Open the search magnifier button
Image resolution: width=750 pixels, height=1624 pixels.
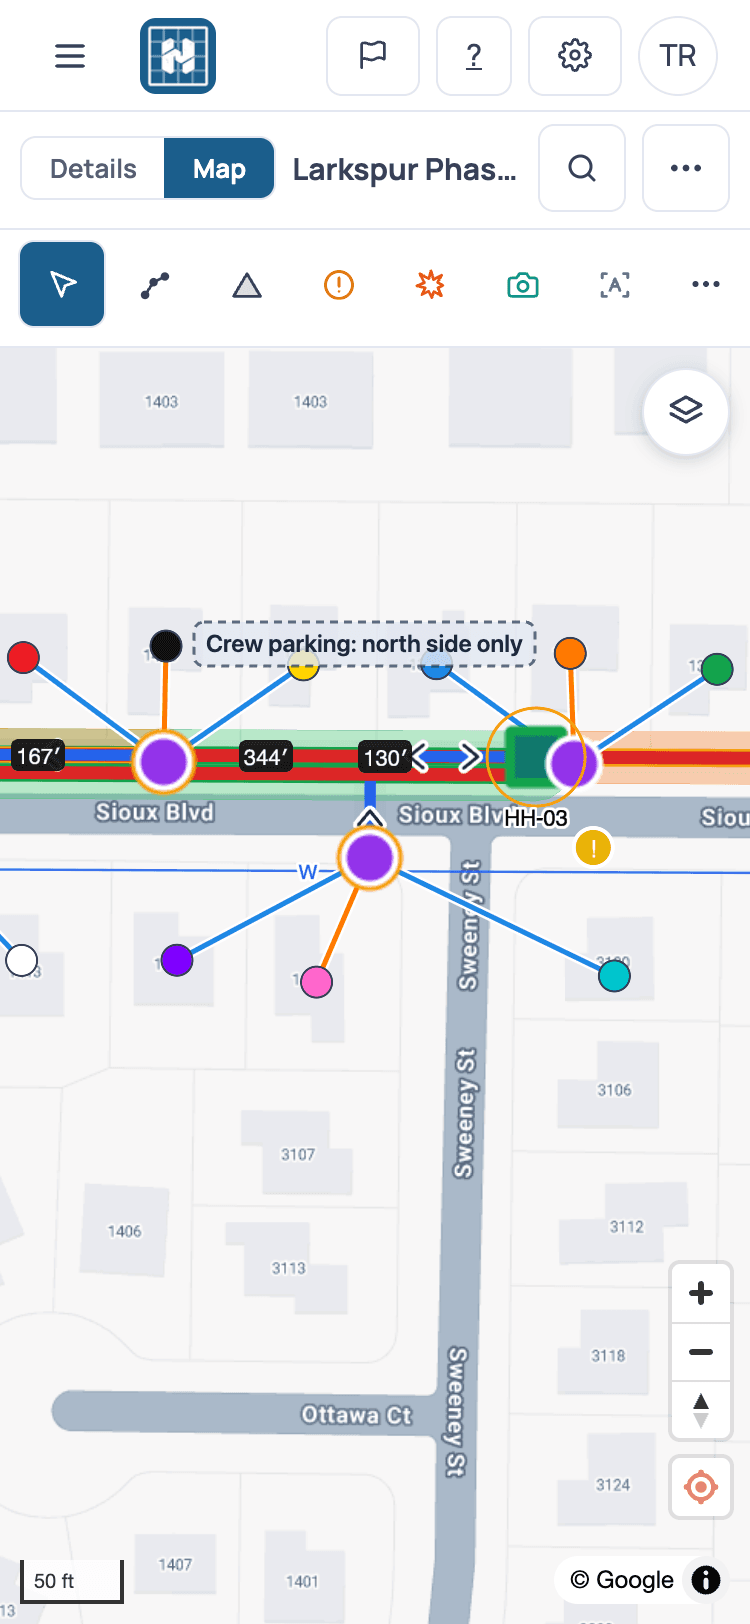(582, 168)
